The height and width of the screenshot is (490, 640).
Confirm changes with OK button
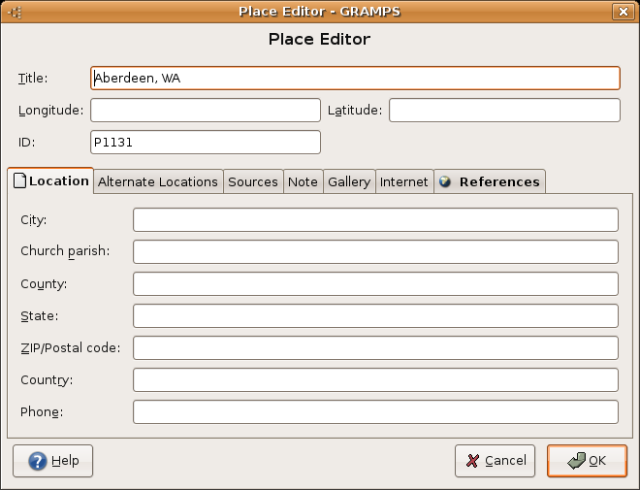coord(586,461)
